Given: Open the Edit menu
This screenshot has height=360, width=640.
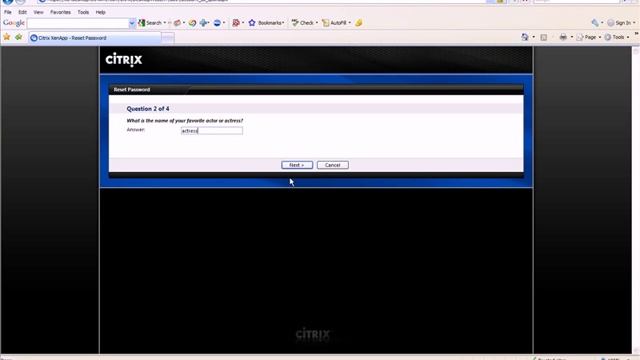Looking at the screenshot, I should click(22, 12).
